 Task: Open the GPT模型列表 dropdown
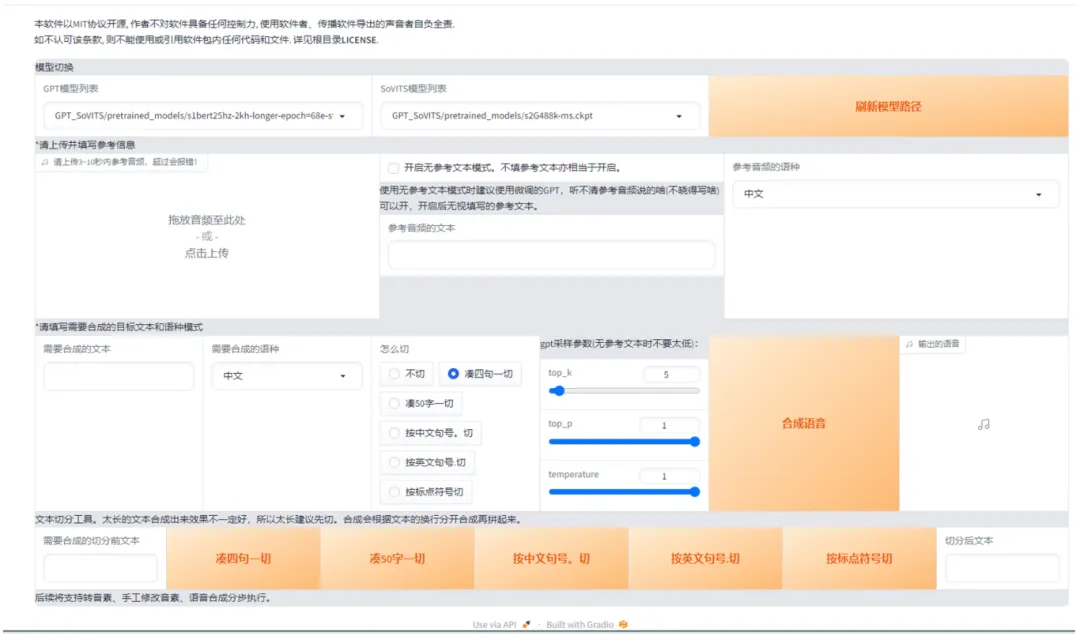(200, 116)
